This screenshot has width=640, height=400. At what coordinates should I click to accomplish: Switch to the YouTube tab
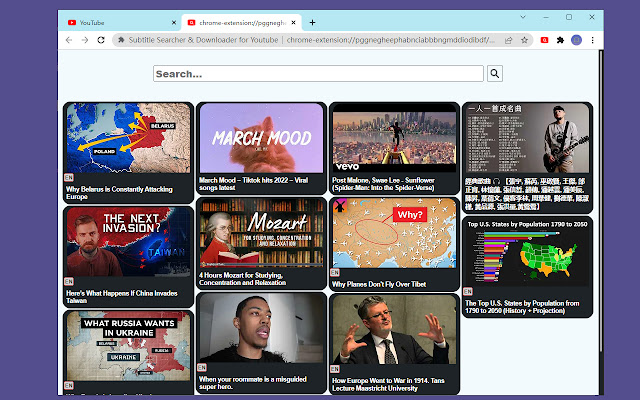pyautogui.click(x=120, y=22)
